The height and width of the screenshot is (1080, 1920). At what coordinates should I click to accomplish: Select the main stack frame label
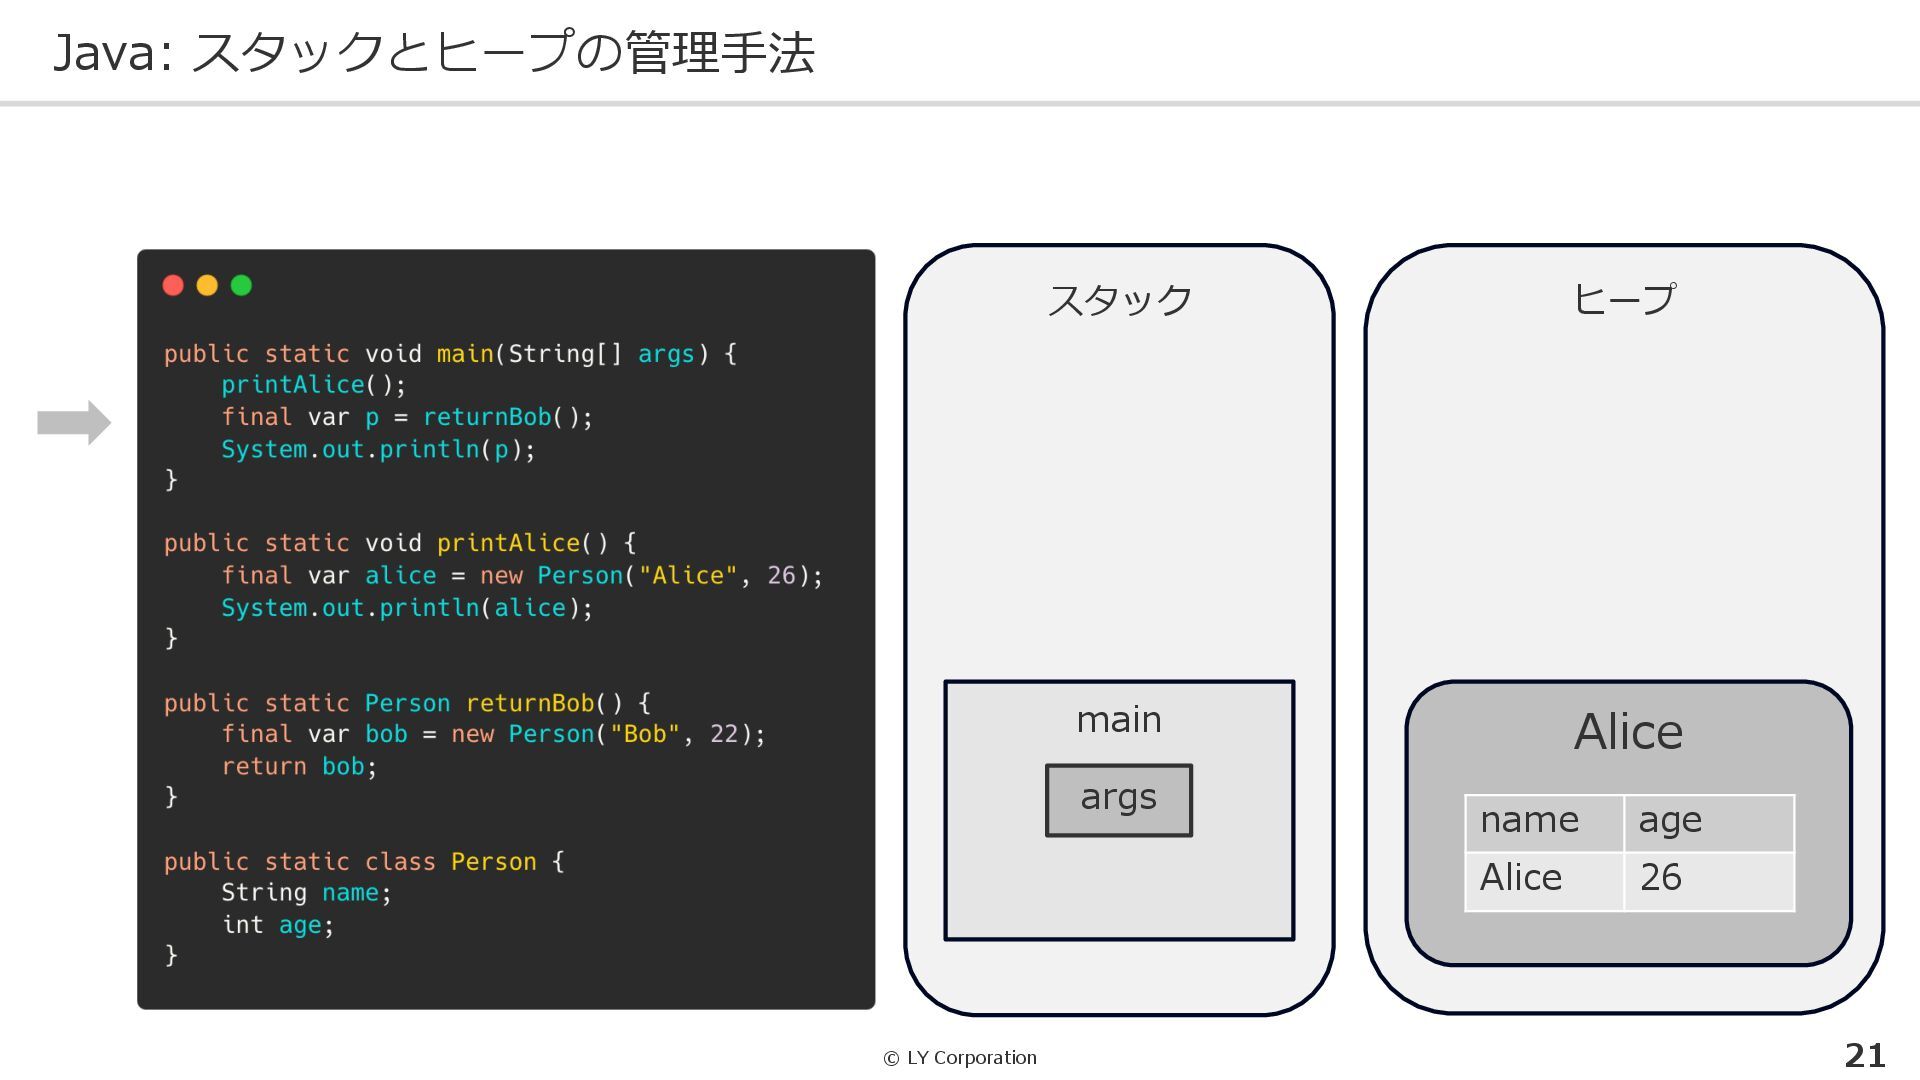coord(1118,720)
